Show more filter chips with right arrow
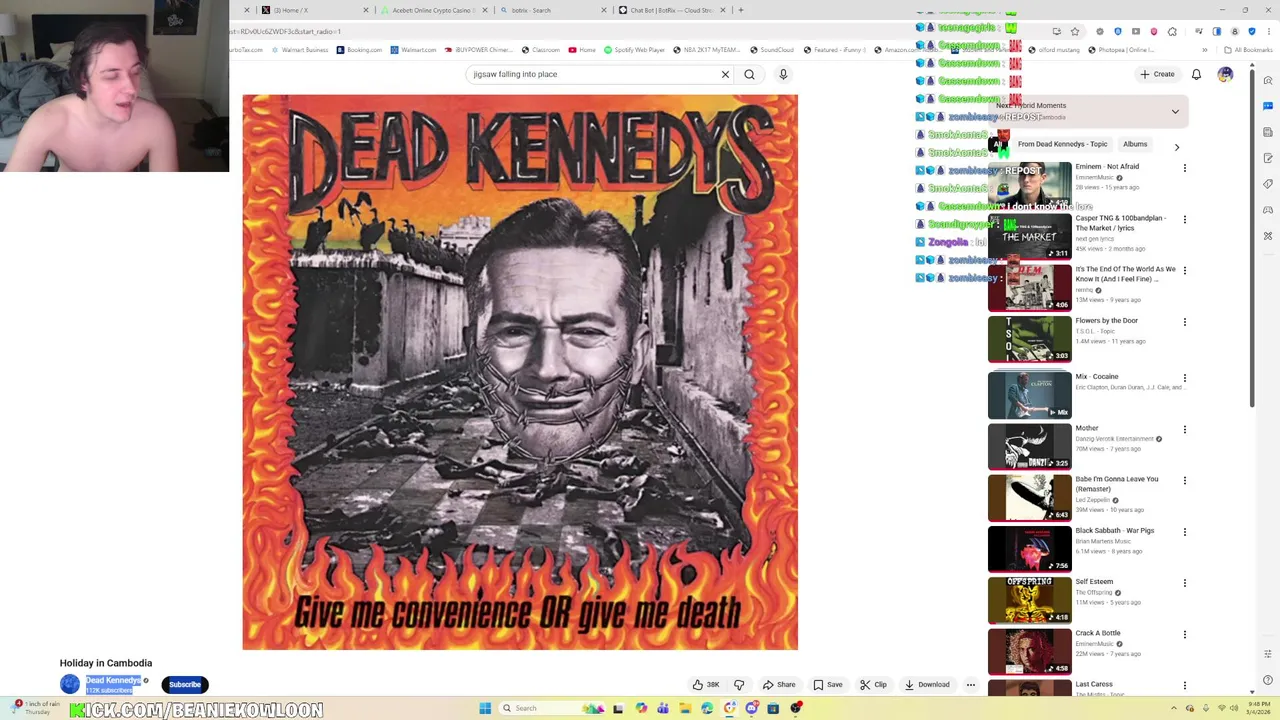Image resolution: width=1280 pixels, height=720 pixels. pyautogui.click(x=1176, y=147)
